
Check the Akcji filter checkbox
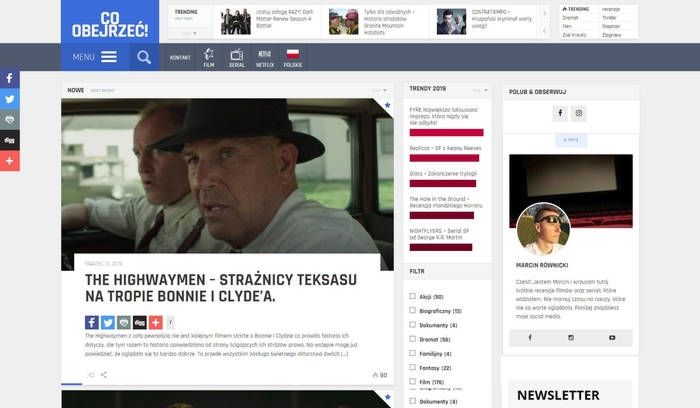click(x=413, y=297)
